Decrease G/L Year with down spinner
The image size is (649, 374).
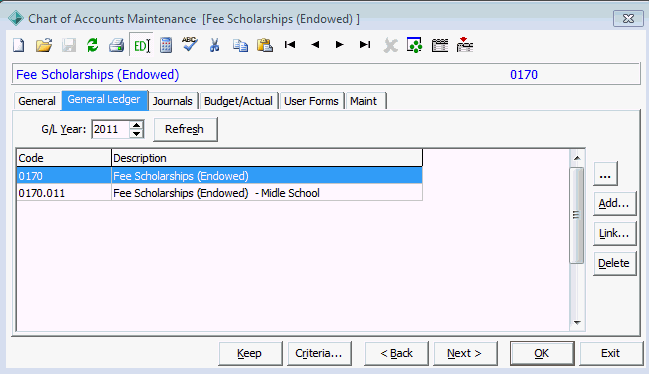point(137,134)
